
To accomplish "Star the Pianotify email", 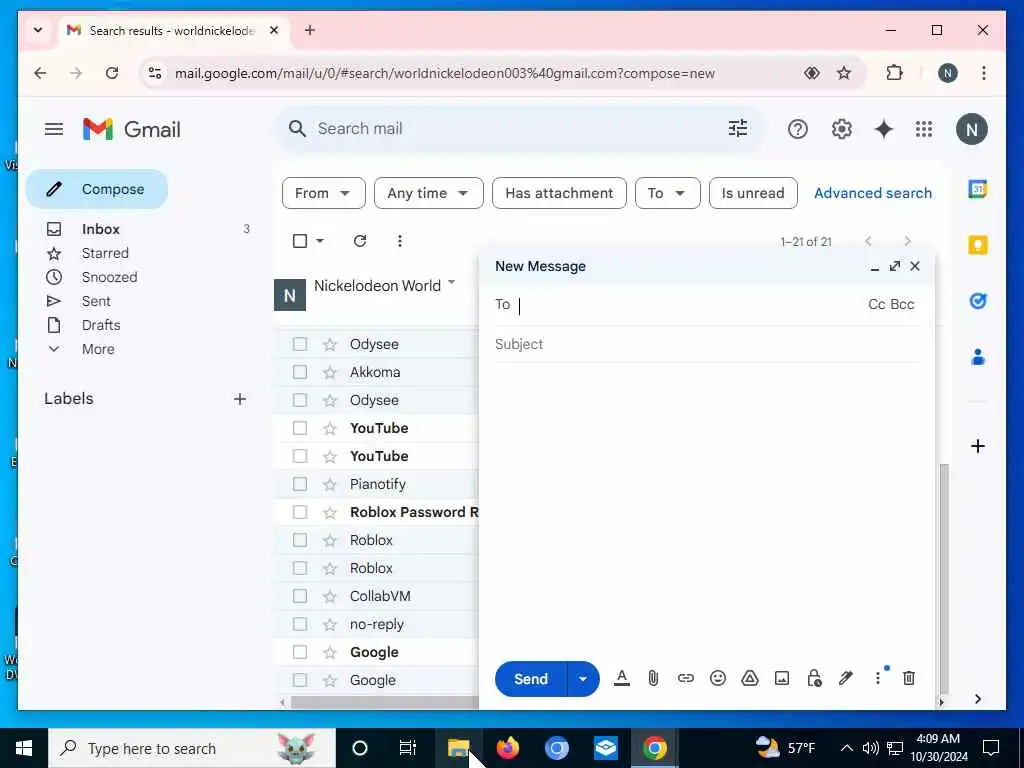I will tap(330, 485).
